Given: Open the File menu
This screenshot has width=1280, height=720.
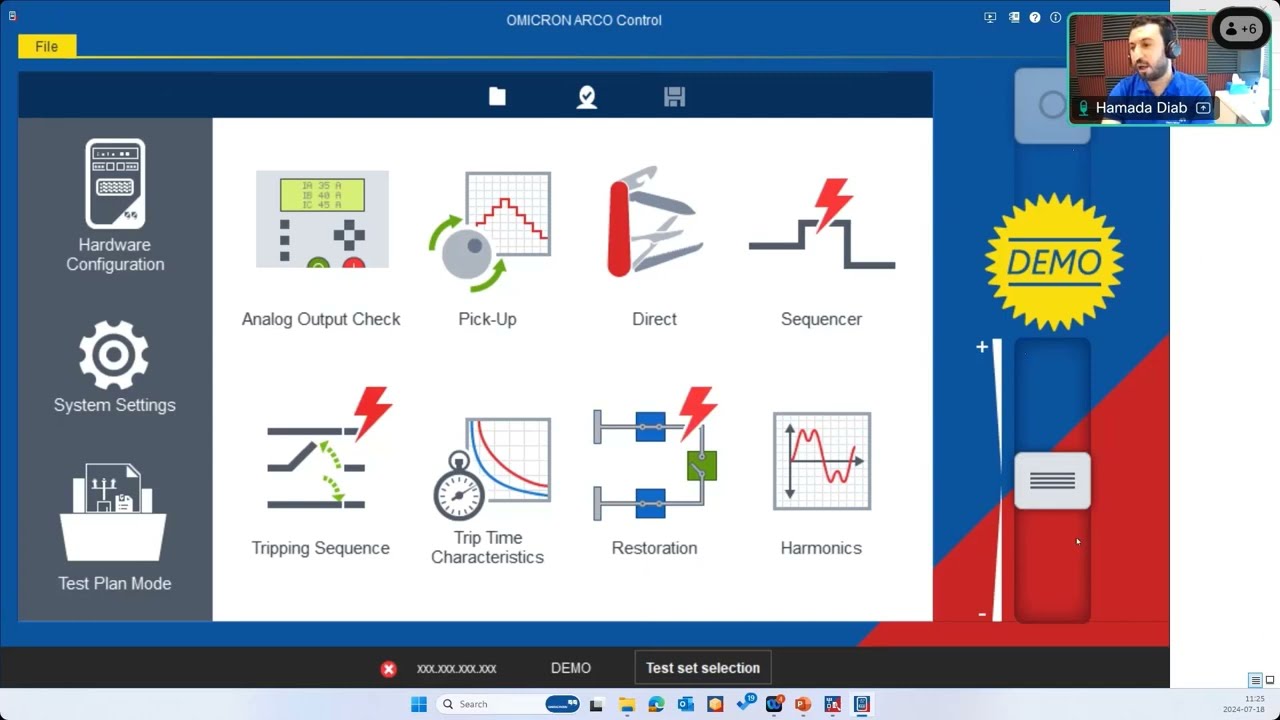Looking at the screenshot, I should tap(47, 46).
